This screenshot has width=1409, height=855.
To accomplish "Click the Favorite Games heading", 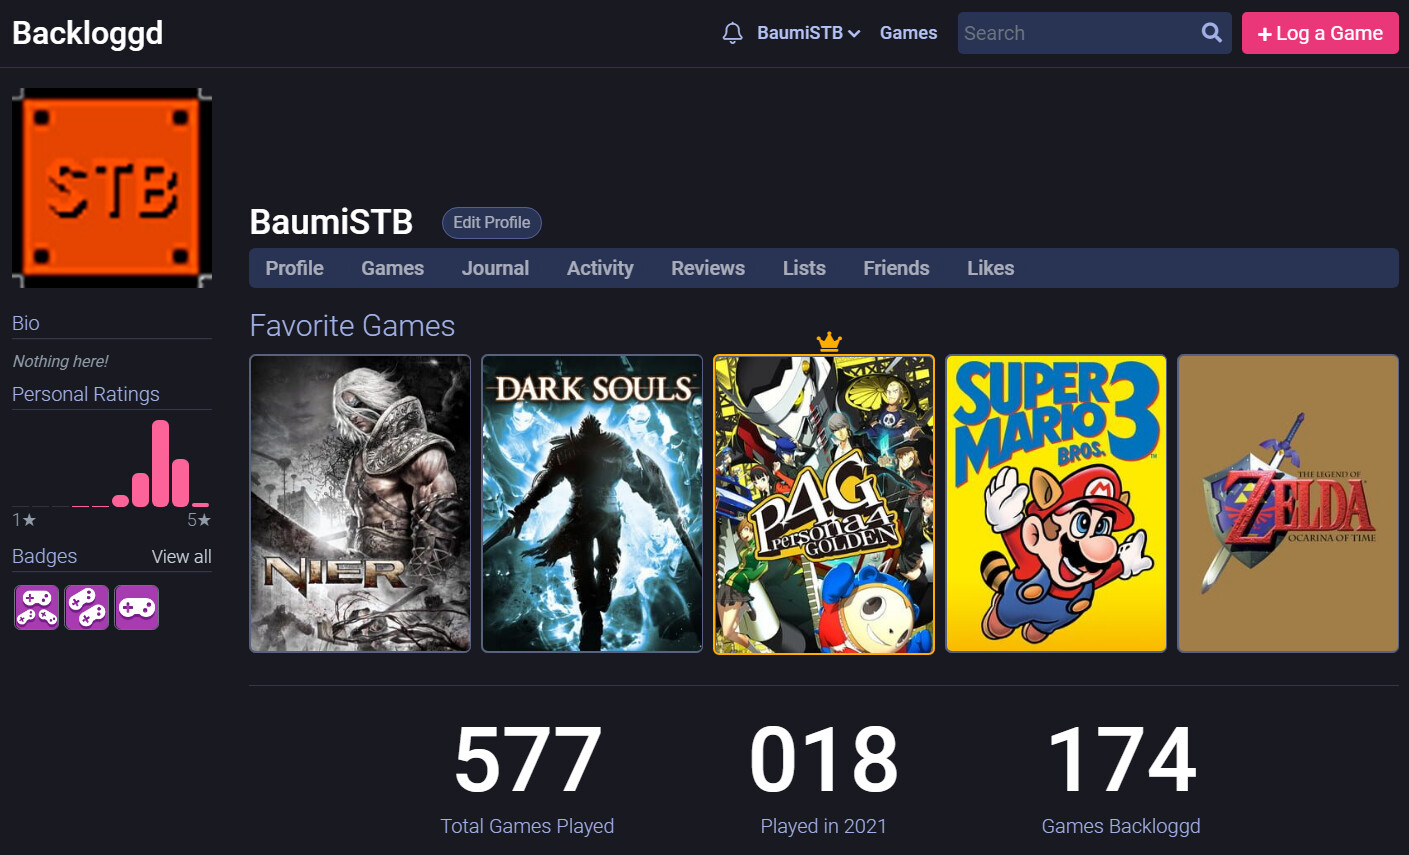I will click(352, 326).
